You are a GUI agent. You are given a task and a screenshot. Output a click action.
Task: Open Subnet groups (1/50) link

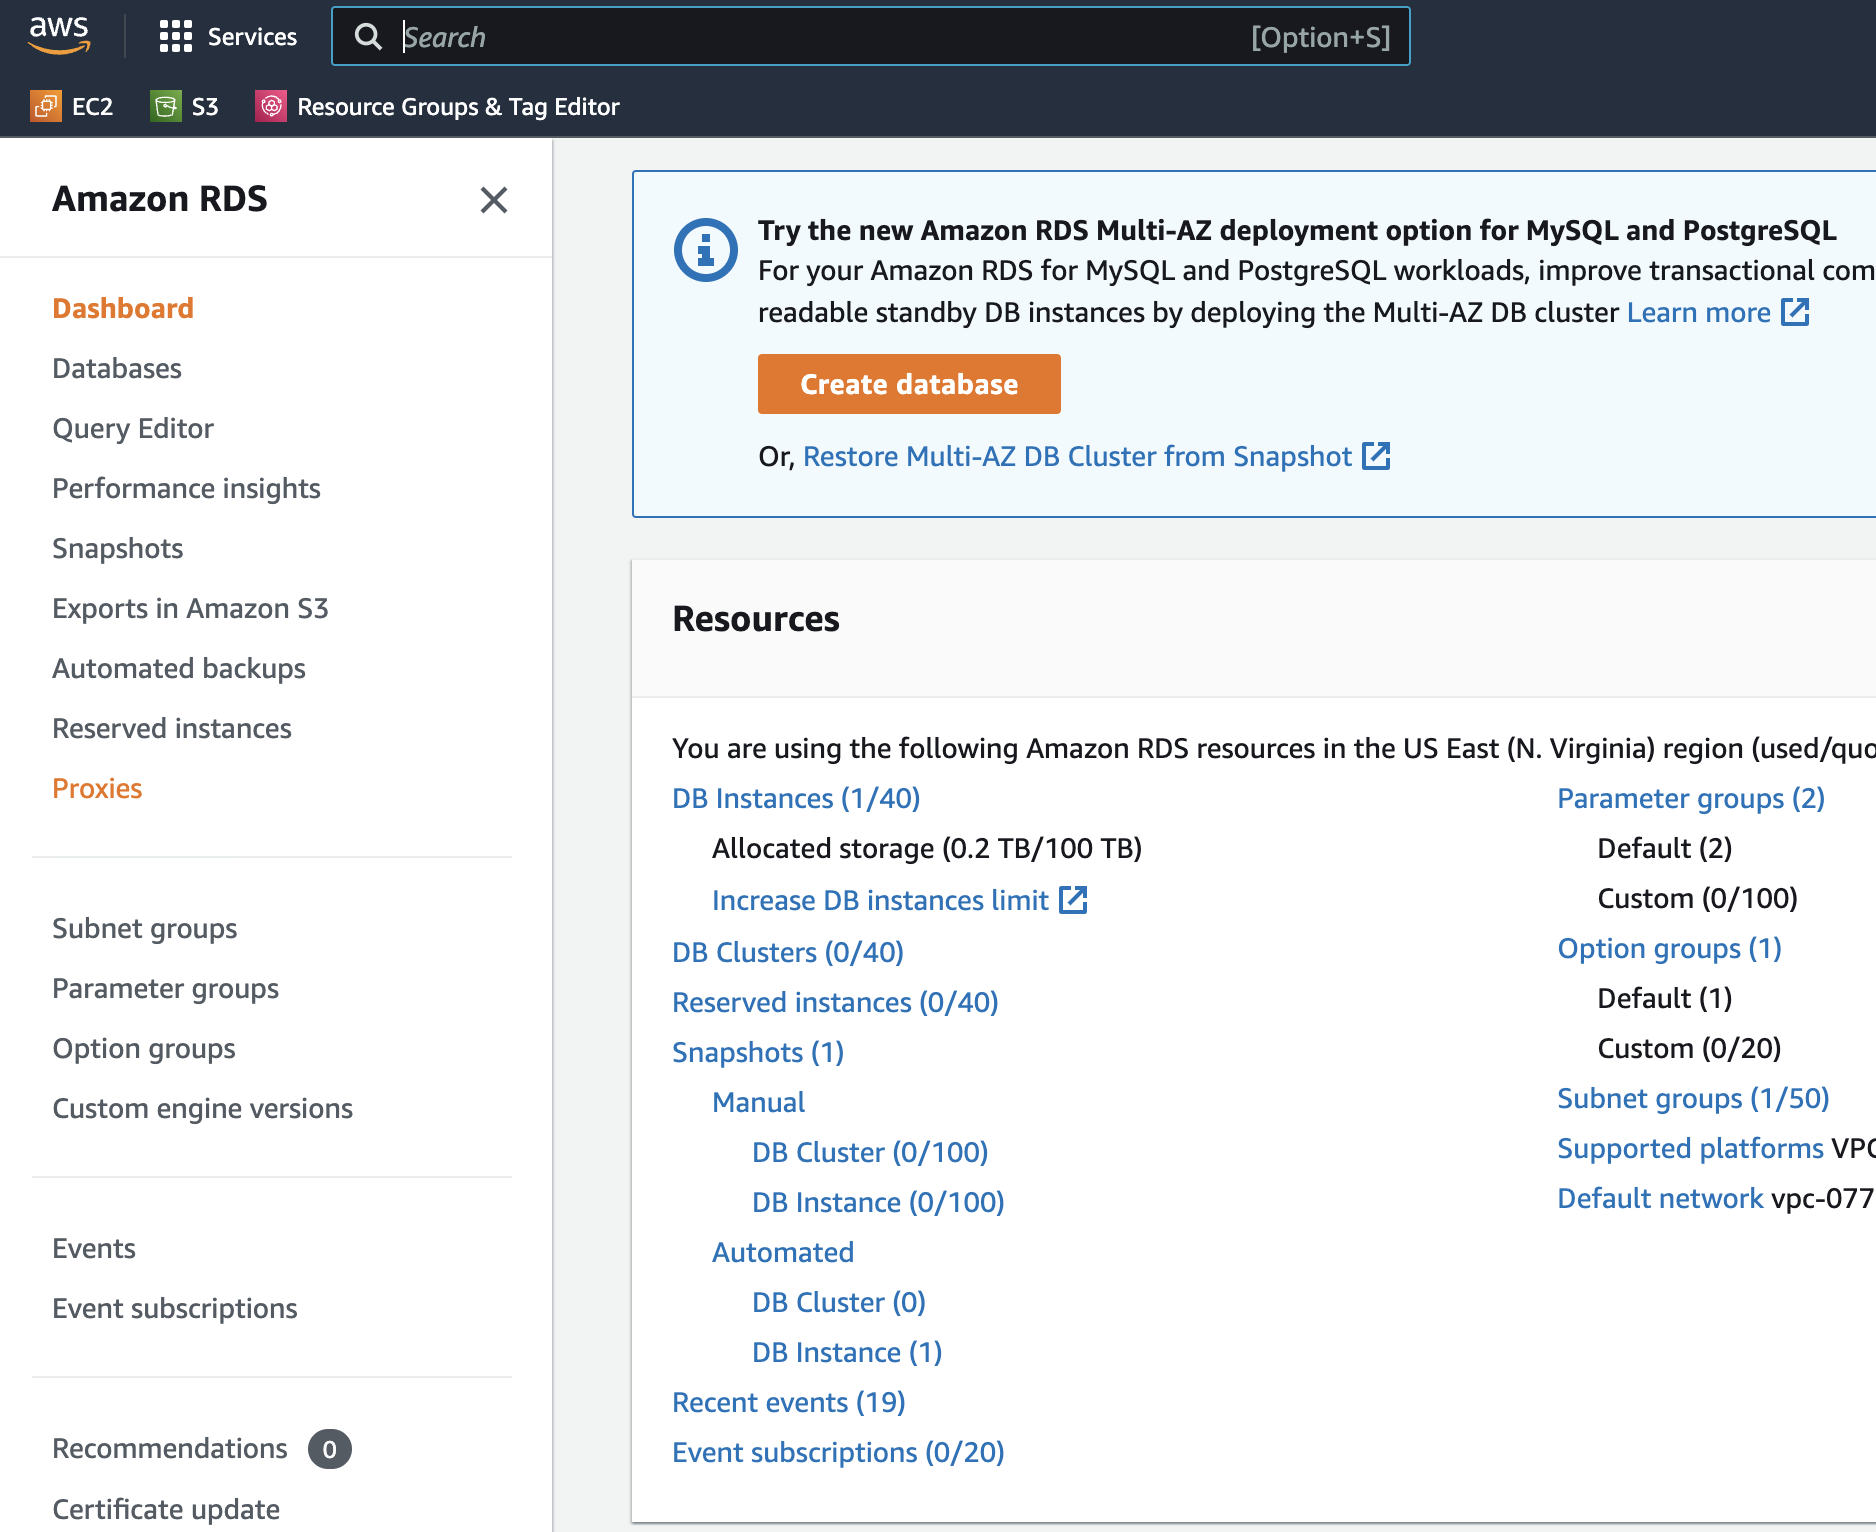pyautogui.click(x=1693, y=1098)
